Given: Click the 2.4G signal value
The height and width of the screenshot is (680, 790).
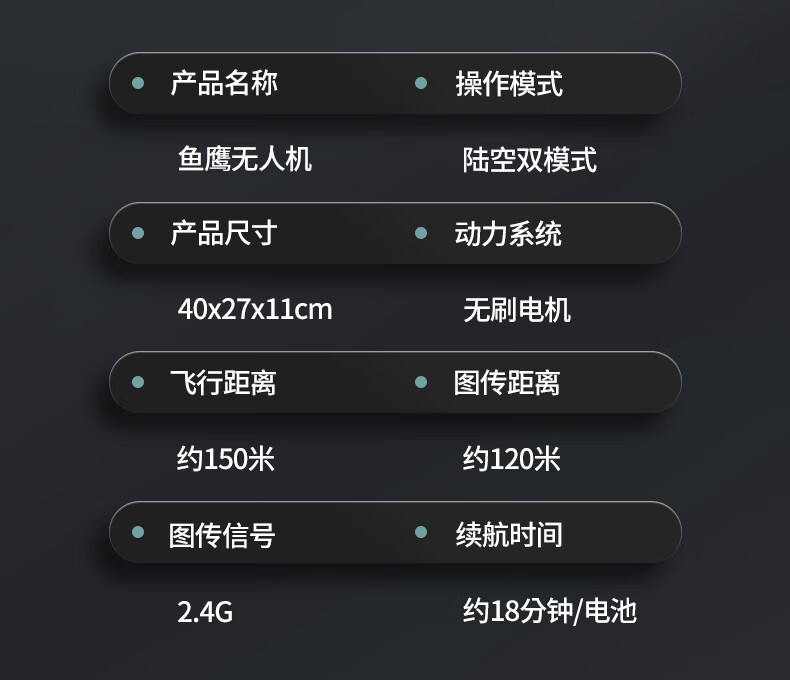Looking at the screenshot, I should point(205,612).
